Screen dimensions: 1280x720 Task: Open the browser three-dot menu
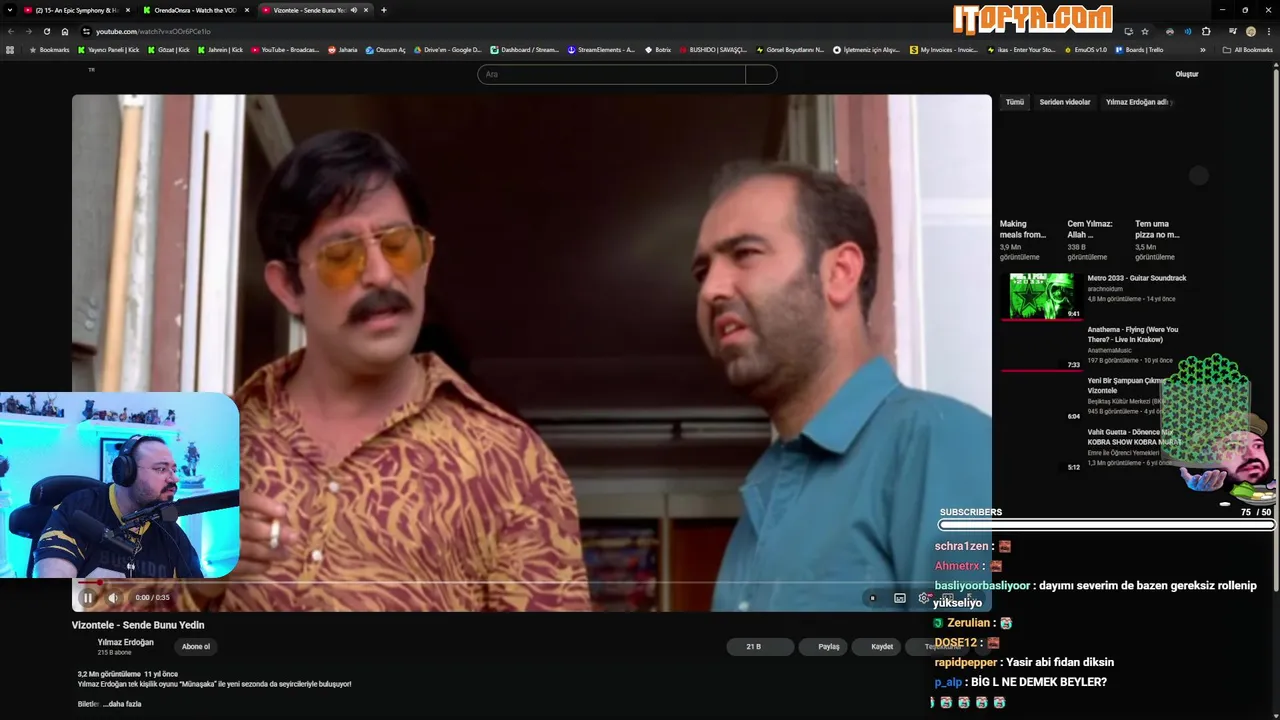coord(1269,31)
